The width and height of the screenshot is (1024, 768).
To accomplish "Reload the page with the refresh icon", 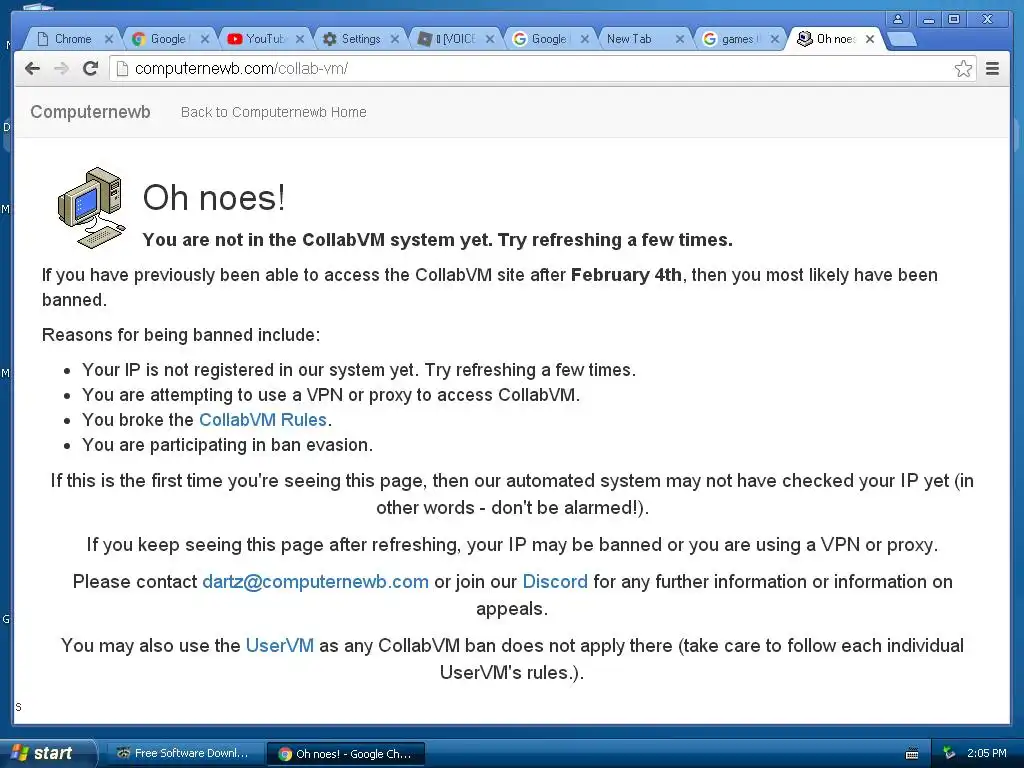I will (91, 69).
